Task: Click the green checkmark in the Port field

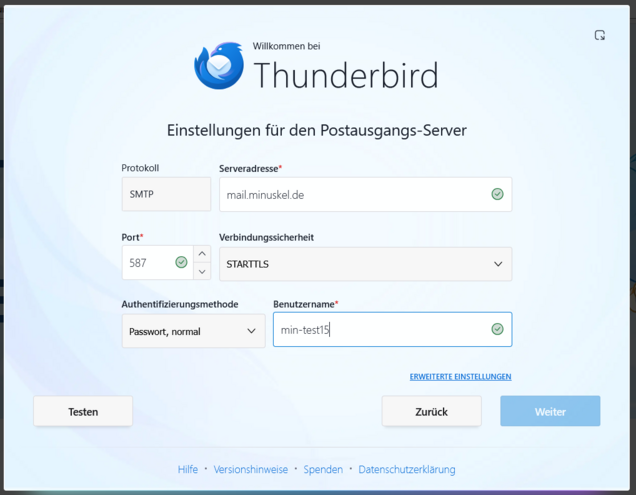Action: click(181, 263)
